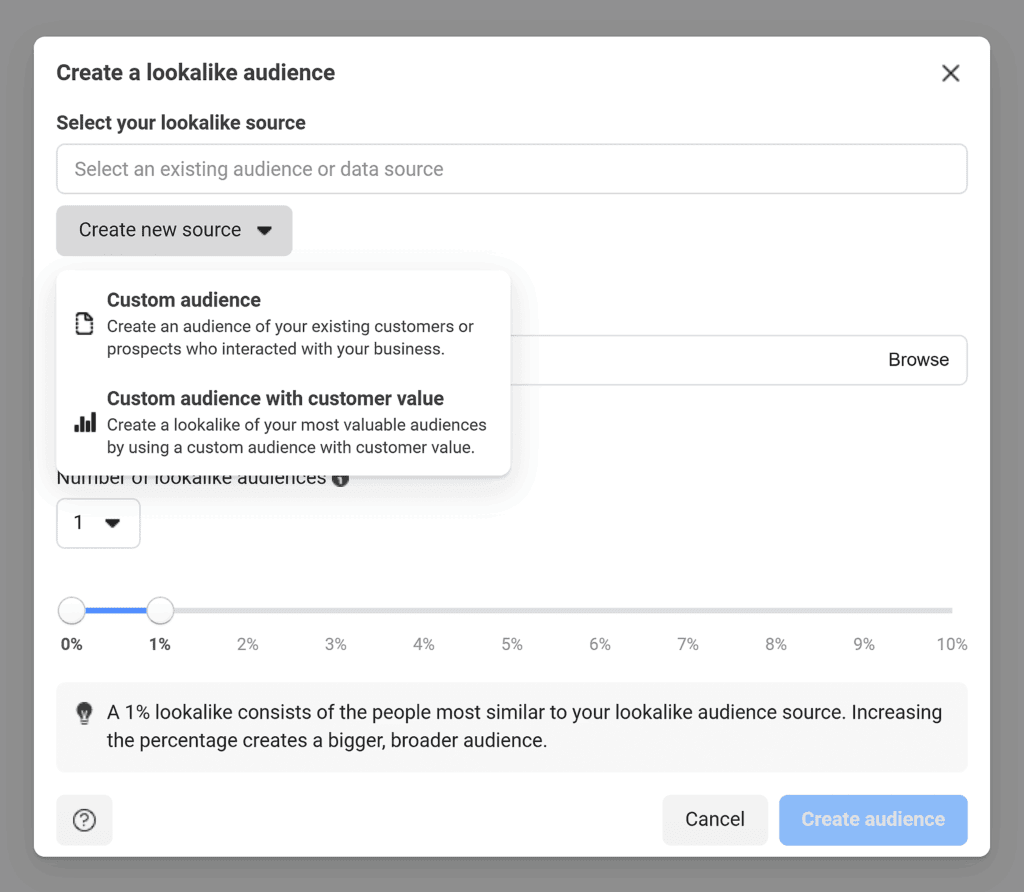Screen dimensions: 1024x892
Task: Click the Cancel button
Action: [x=715, y=819]
